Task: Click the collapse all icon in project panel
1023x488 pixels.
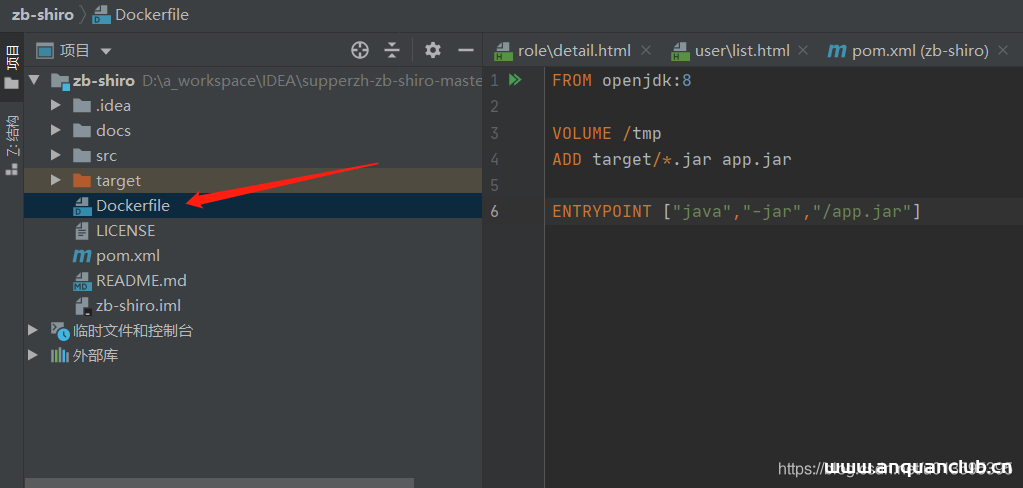Action: 392,50
